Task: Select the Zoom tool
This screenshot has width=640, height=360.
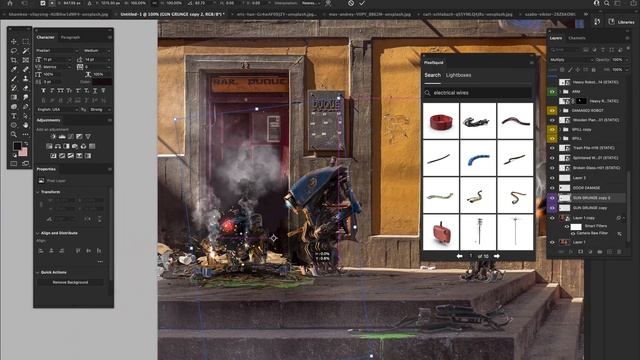Action: click(14, 134)
